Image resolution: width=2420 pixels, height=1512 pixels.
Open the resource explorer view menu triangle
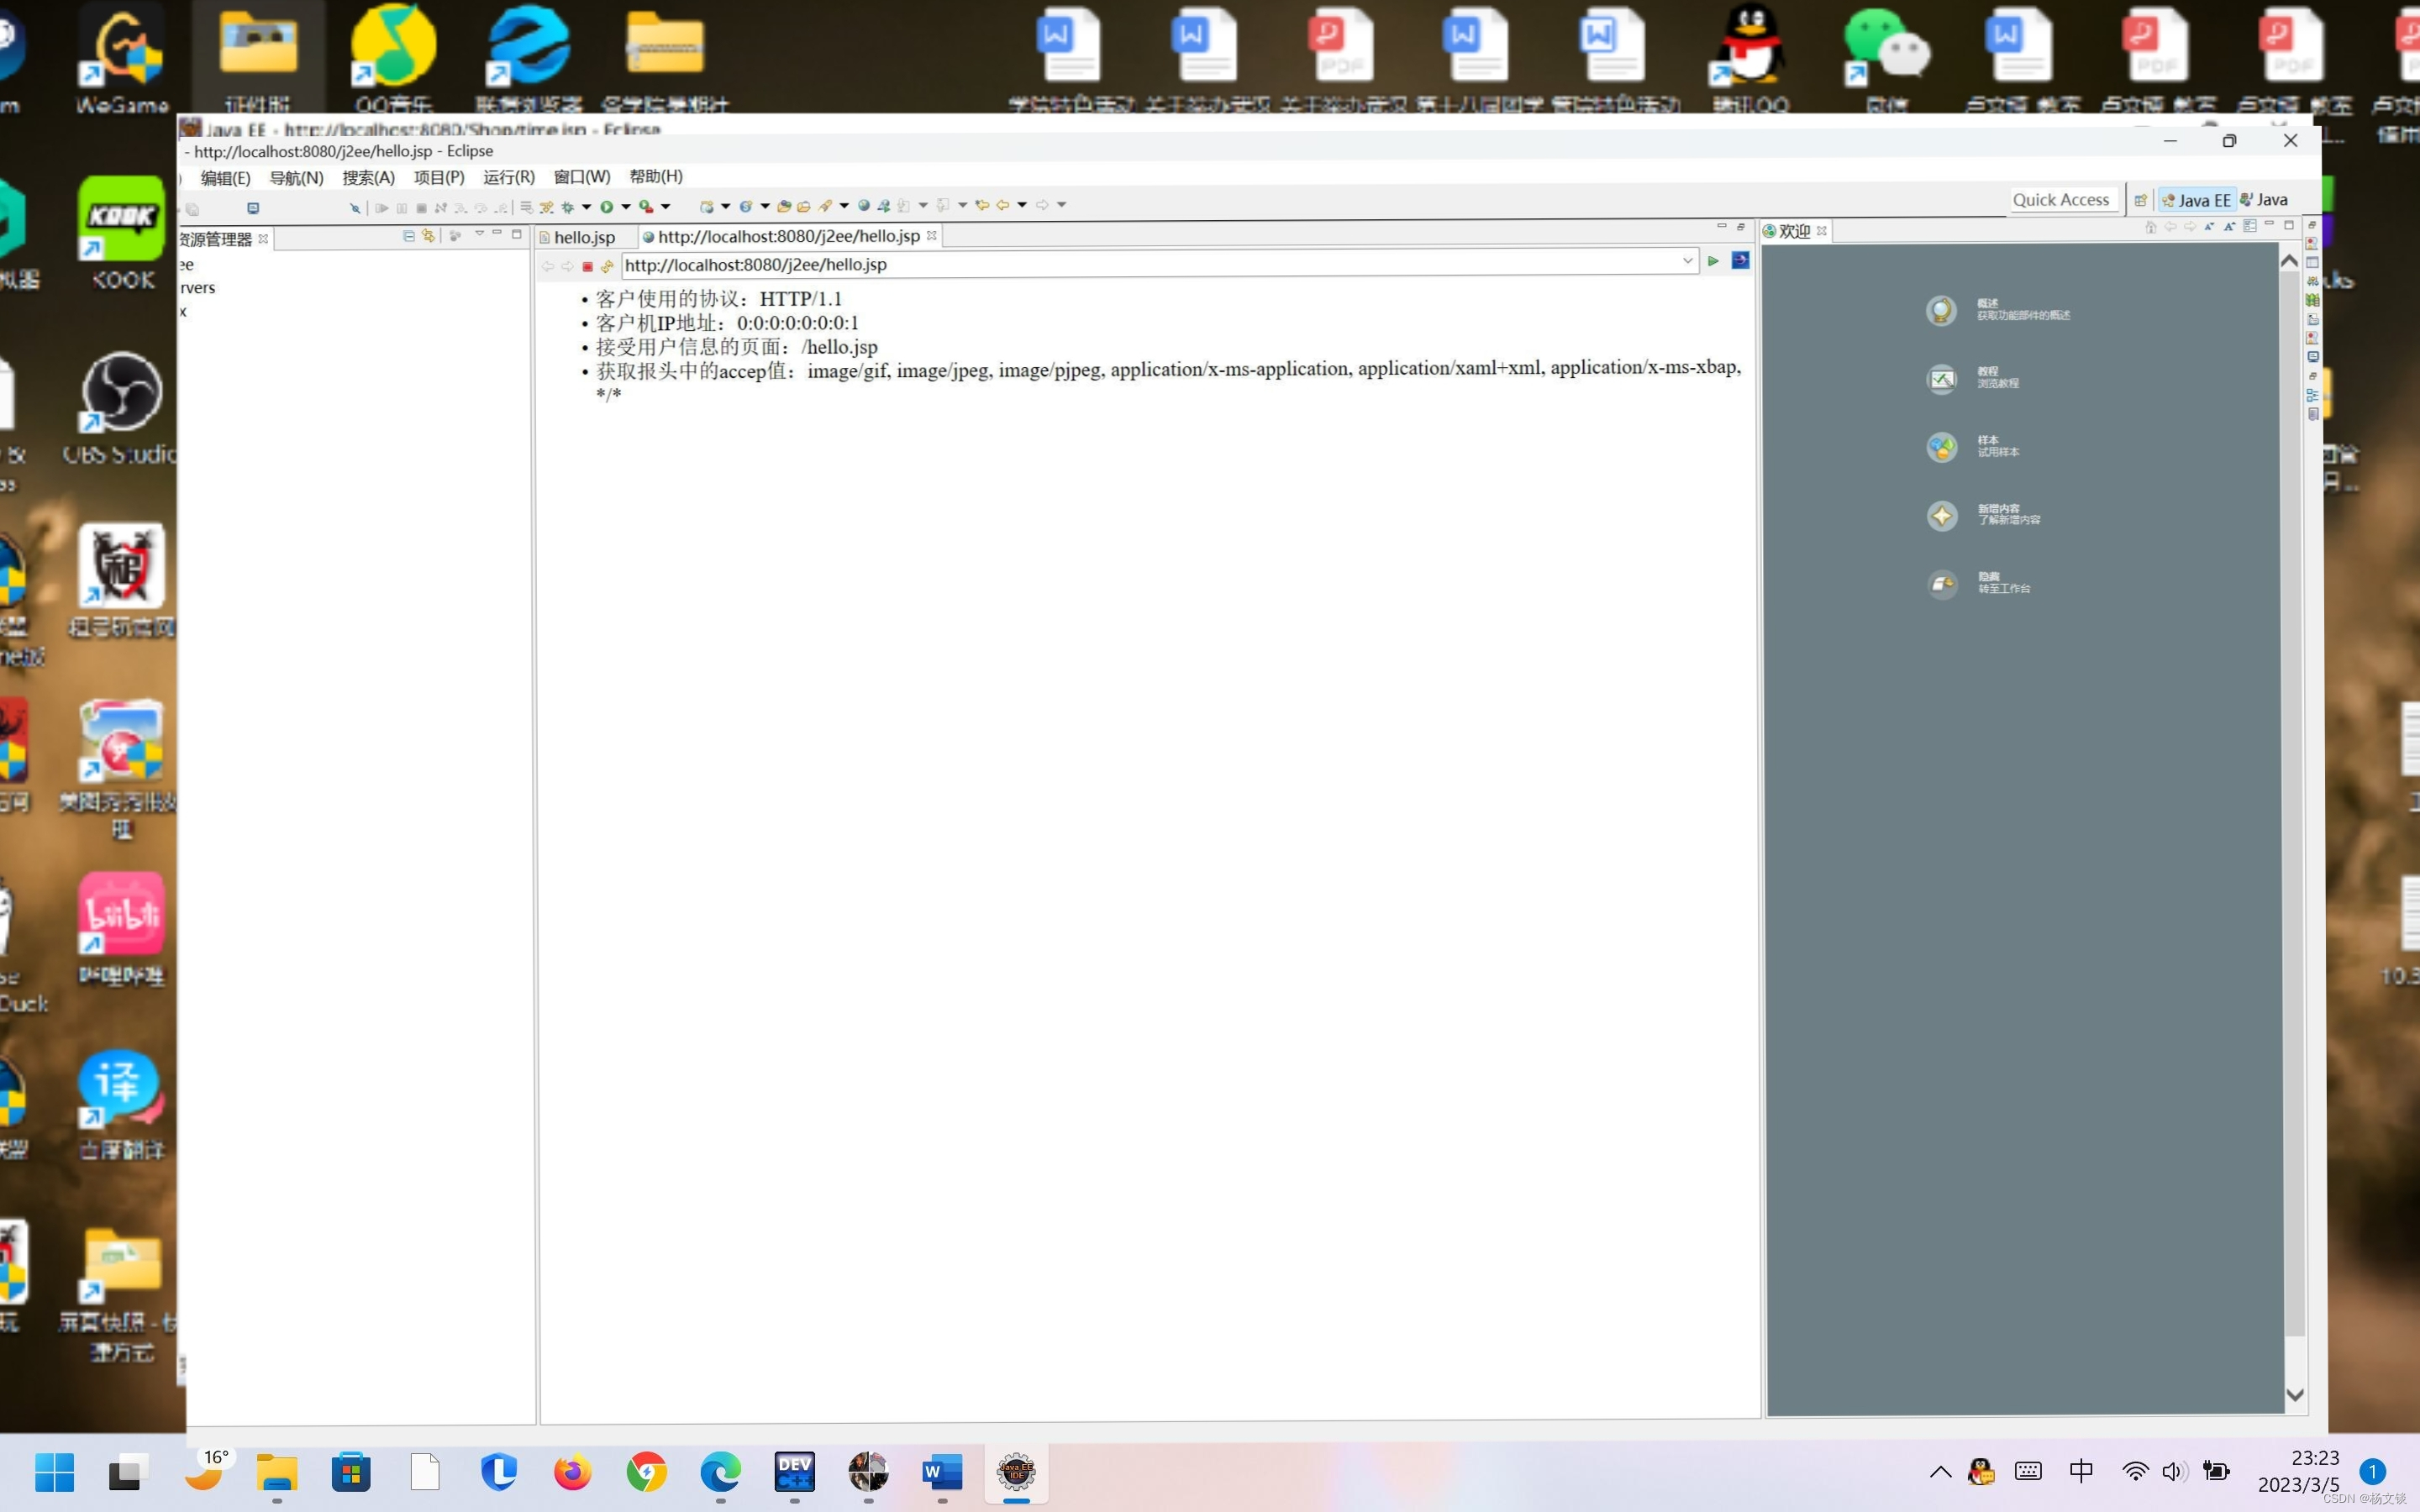[x=479, y=234]
